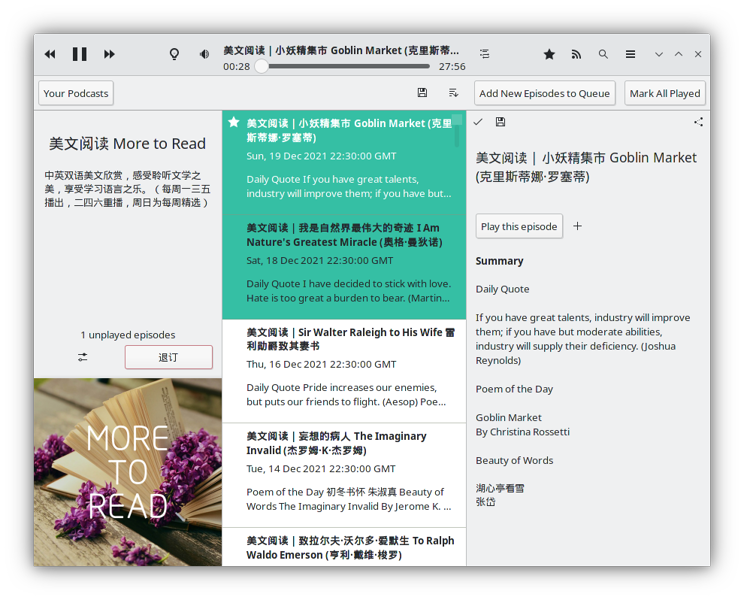Go back to Your Podcasts
The height and width of the screenshot is (600, 744).
tap(76, 93)
